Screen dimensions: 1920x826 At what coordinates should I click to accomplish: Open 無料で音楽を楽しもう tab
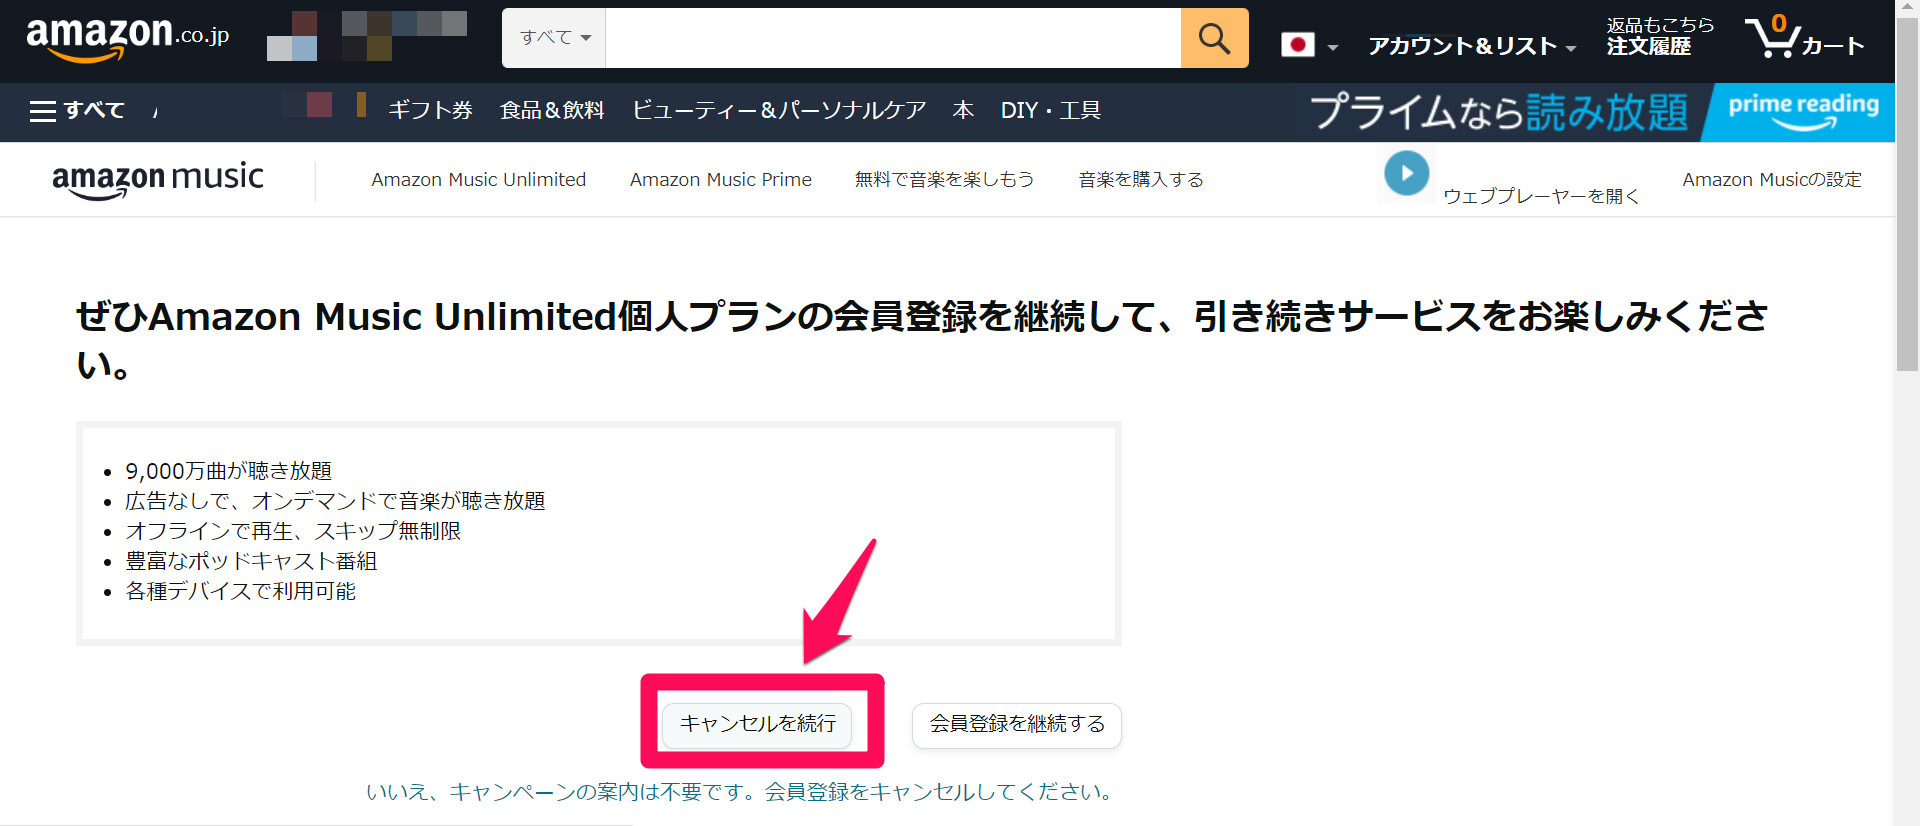(x=944, y=180)
